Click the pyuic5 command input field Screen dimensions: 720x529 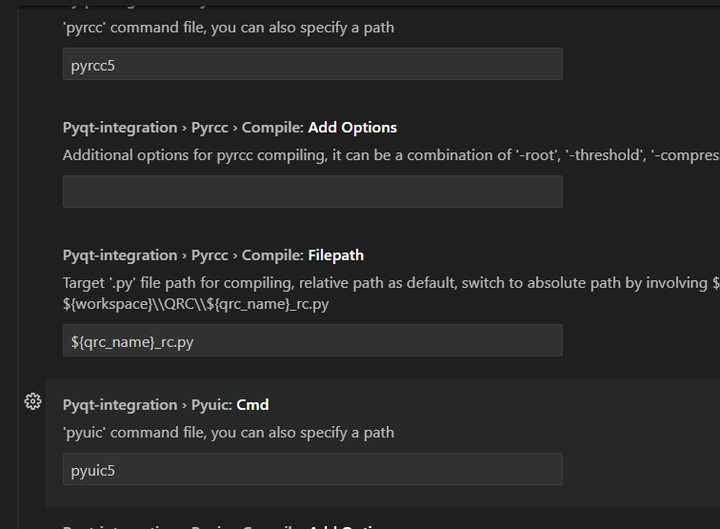[312, 469]
